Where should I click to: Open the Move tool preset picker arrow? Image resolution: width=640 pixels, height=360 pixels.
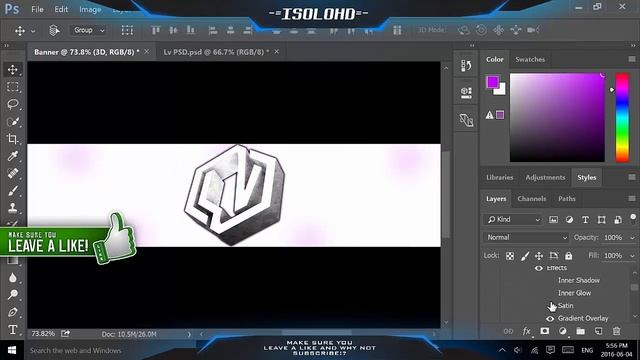33,31
